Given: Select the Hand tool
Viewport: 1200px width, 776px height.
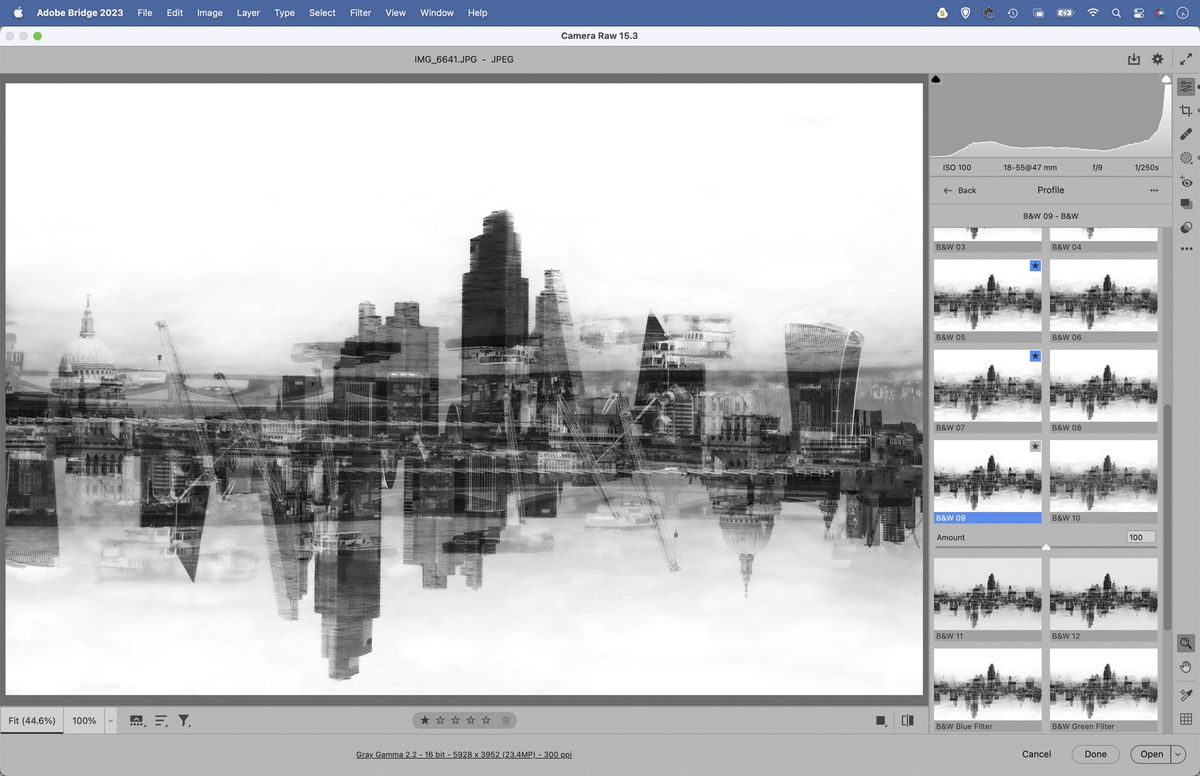Looking at the screenshot, I should (x=1186, y=666).
